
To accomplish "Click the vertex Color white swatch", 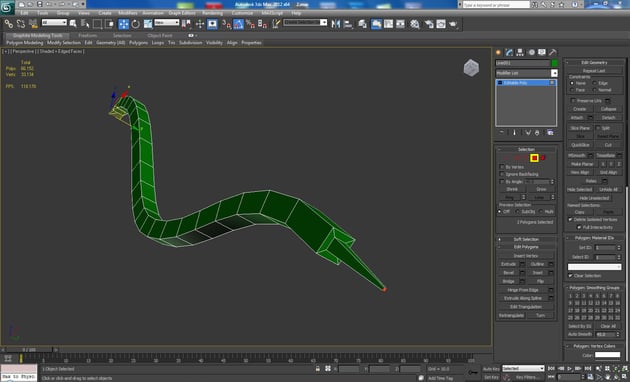I will click(x=607, y=355).
